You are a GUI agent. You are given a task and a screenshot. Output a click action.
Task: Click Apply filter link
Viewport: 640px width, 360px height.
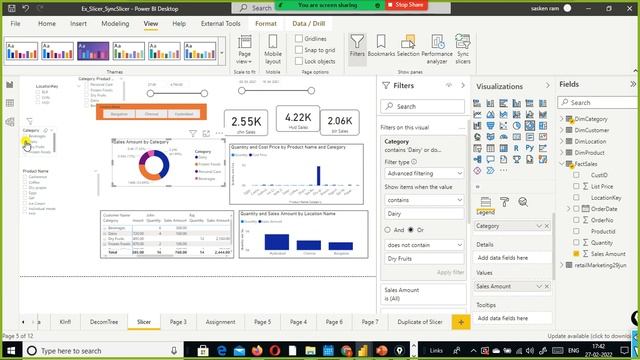tap(450, 272)
